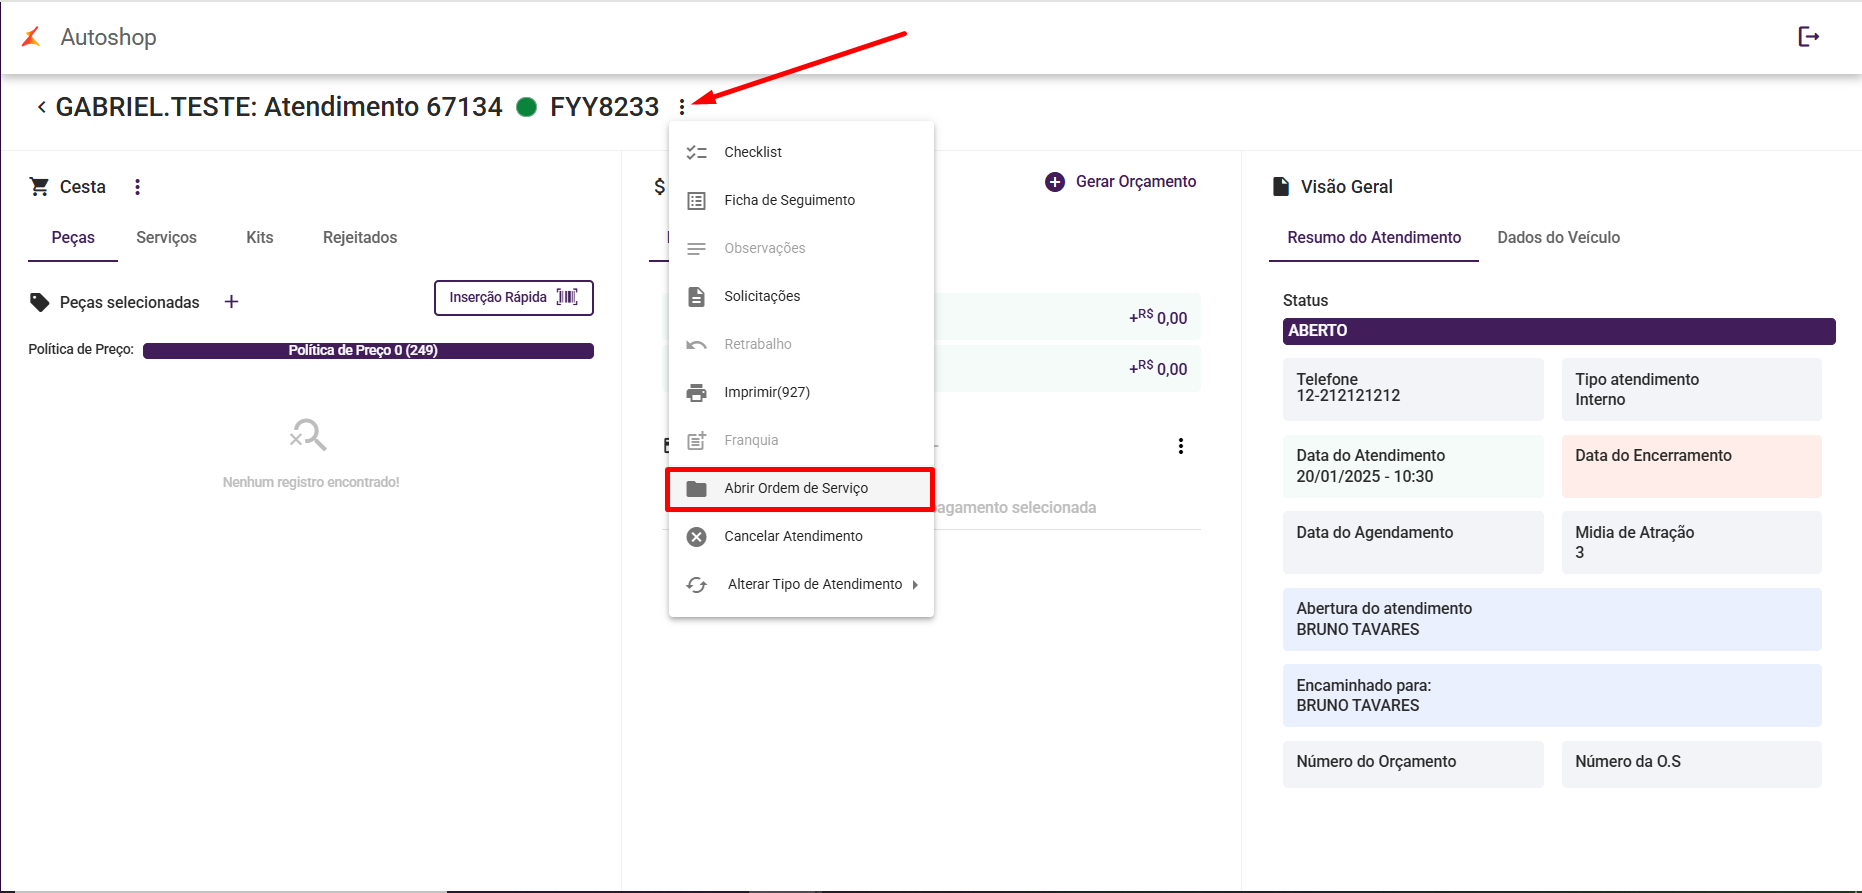Click the Data do Encerramento field
1862x893 pixels.
coord(1691,466)
